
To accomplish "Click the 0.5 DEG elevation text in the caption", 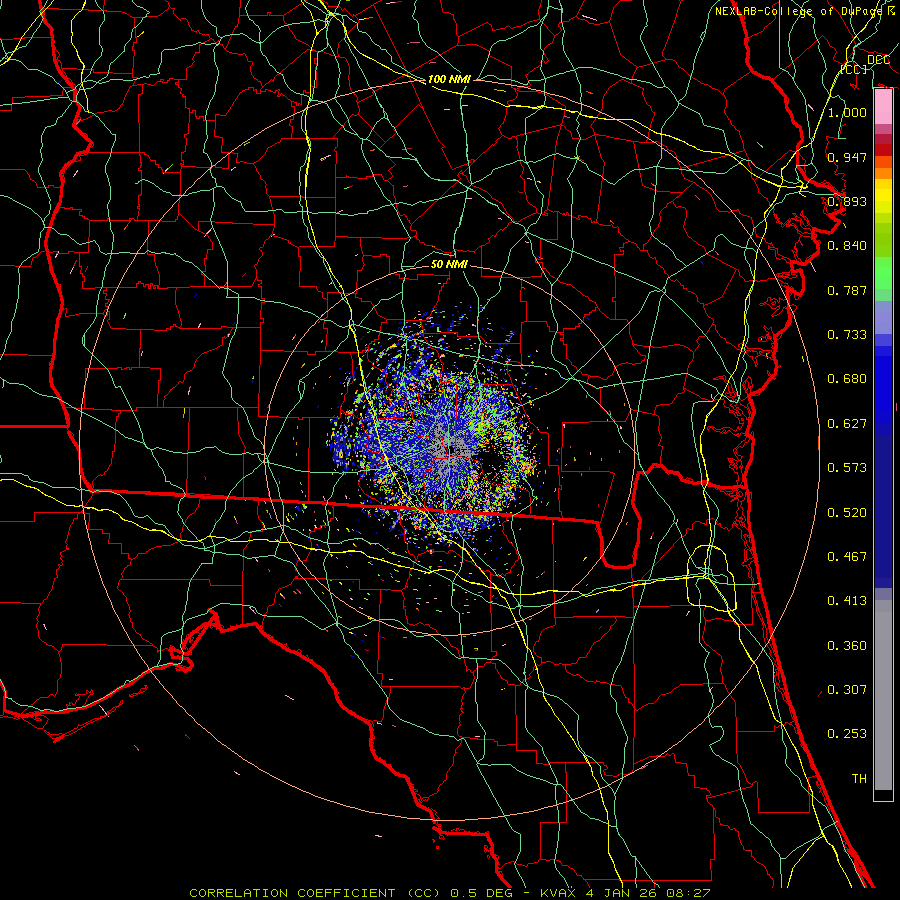I will 483,893.
